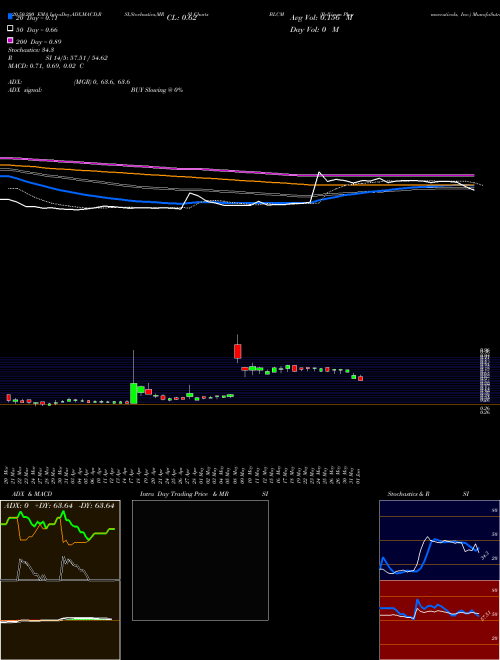Viewport: 500px width, 660px height.
Task: Select the '50 Day = 0.66' legend text
Action: 37,30
